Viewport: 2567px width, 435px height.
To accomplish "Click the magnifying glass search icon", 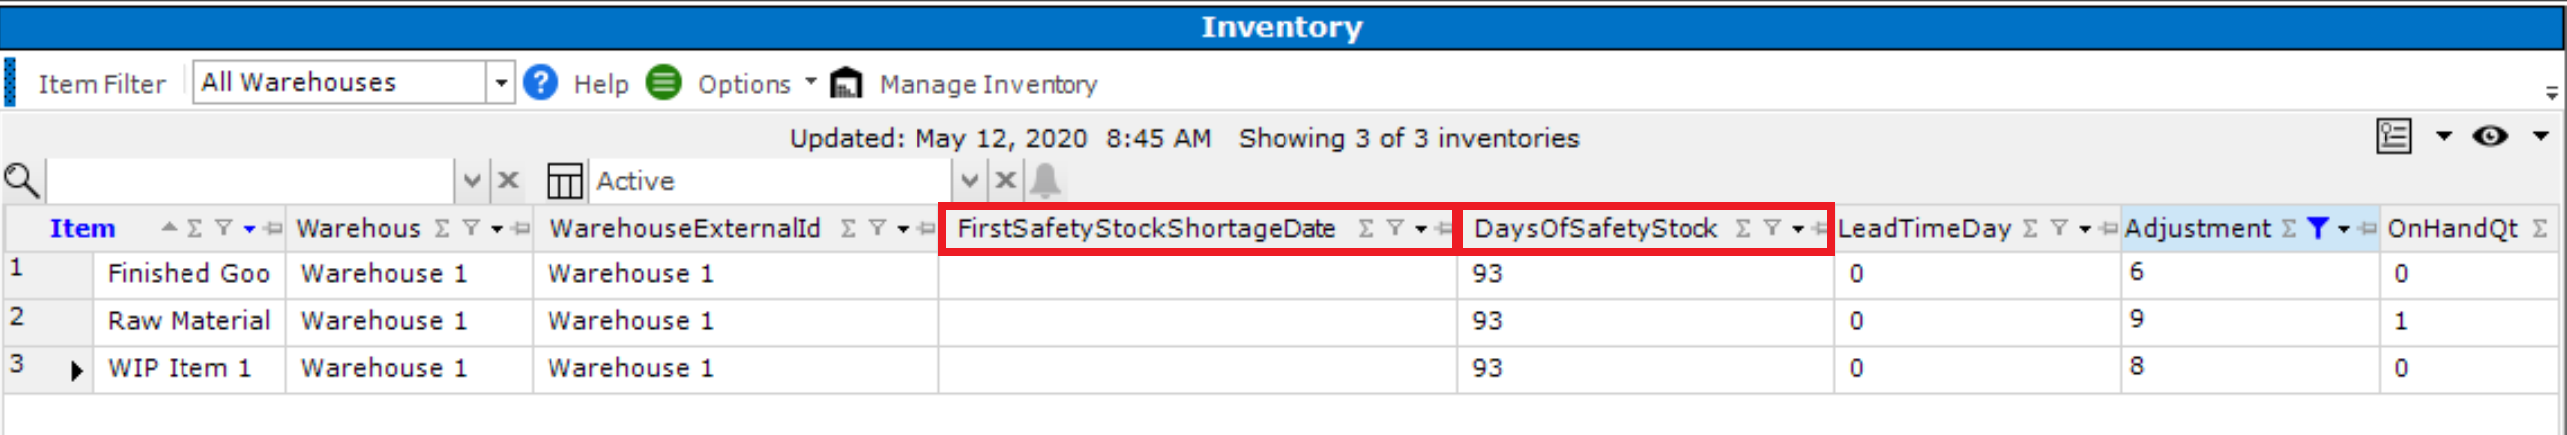I will 21,181.
